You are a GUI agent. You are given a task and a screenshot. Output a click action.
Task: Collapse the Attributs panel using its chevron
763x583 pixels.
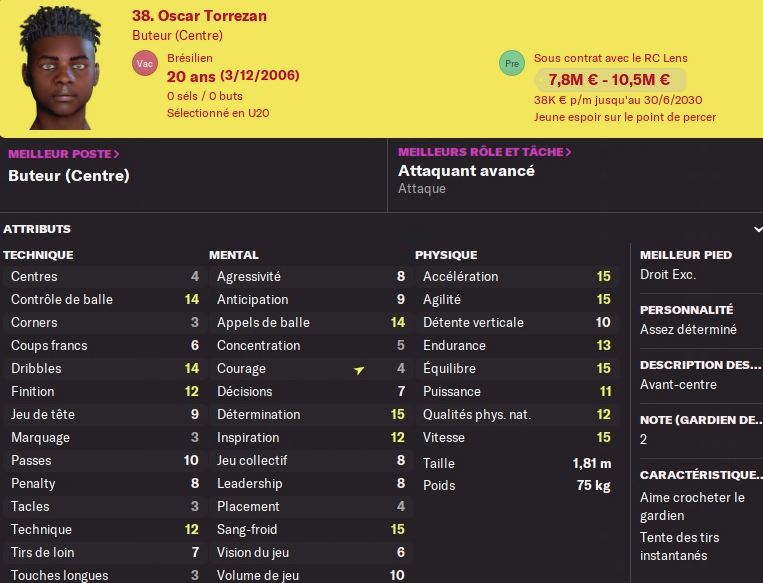[x=757, y=229]
